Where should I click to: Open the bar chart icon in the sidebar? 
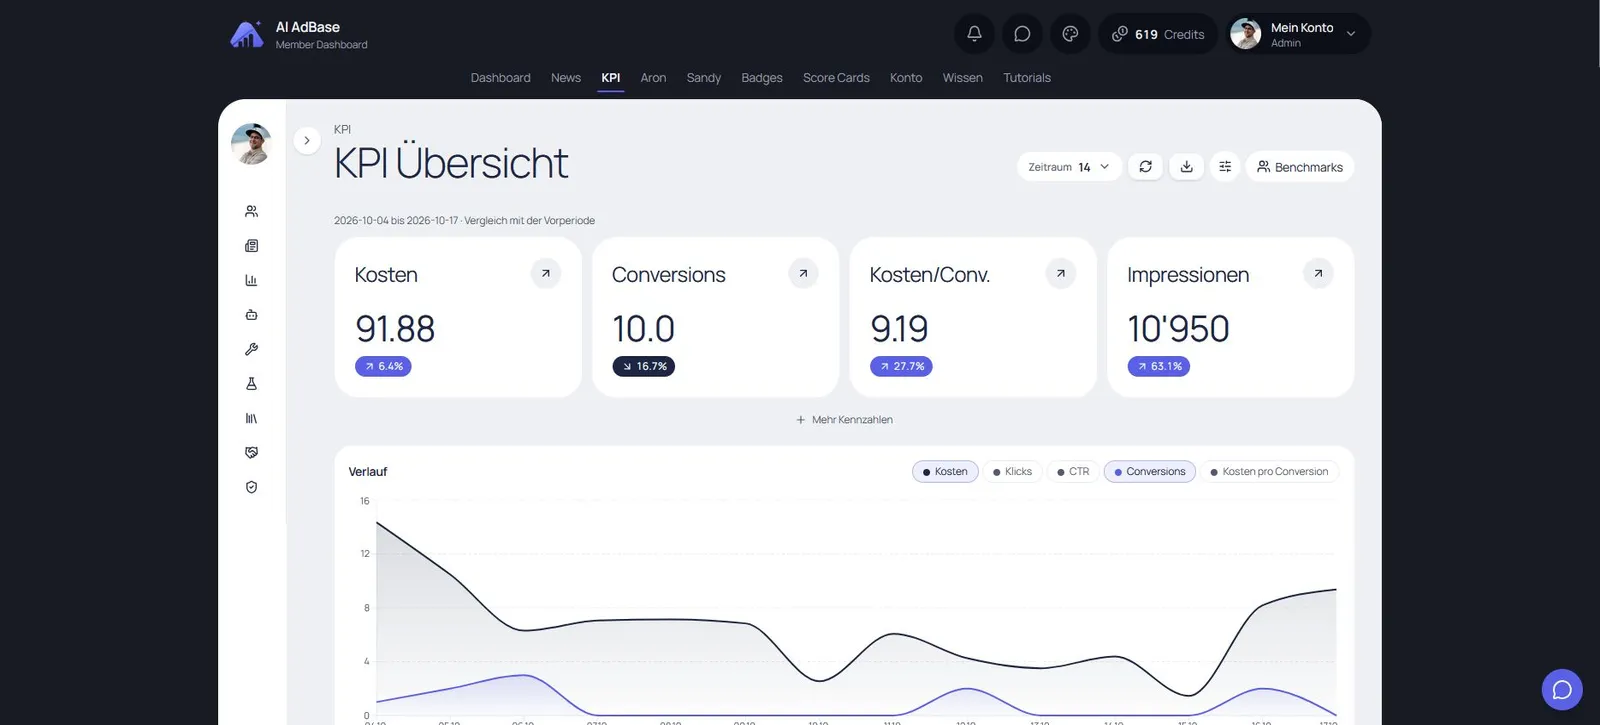pyautogui.click(x=251, y=280)
